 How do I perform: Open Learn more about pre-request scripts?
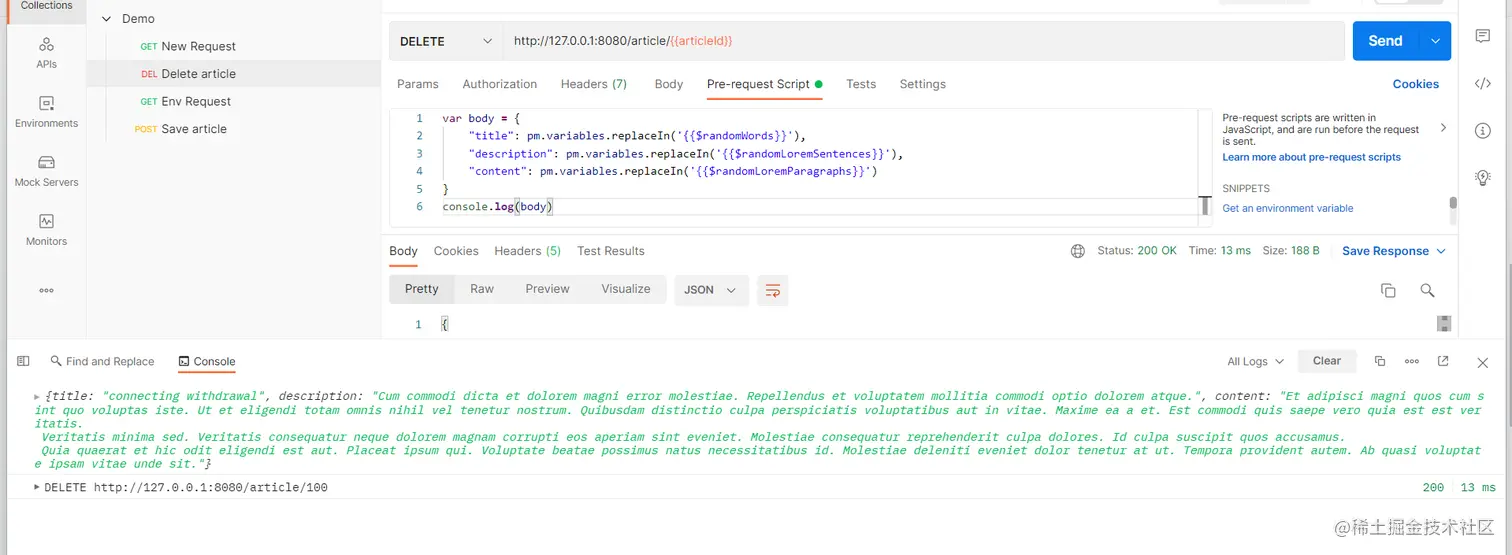coord(1311,157)
